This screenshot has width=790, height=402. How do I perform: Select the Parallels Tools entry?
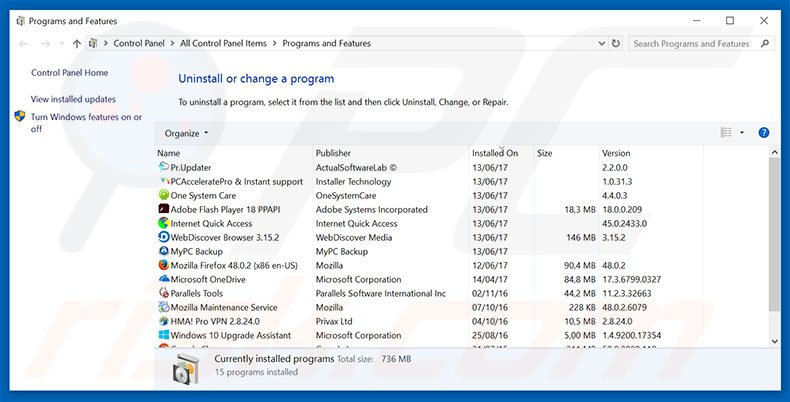tap(196, 293)
